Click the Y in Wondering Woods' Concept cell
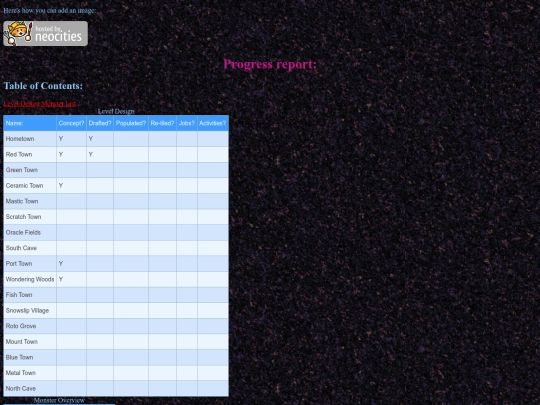The width and height of the screenshot is (540, 405). [x=61, y=279]
